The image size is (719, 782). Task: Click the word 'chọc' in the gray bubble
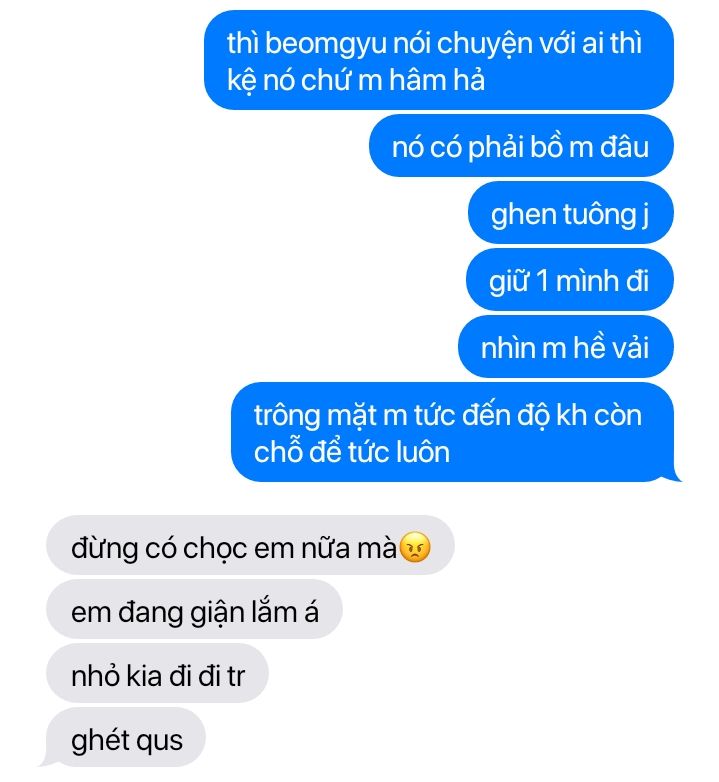point(215,550)
